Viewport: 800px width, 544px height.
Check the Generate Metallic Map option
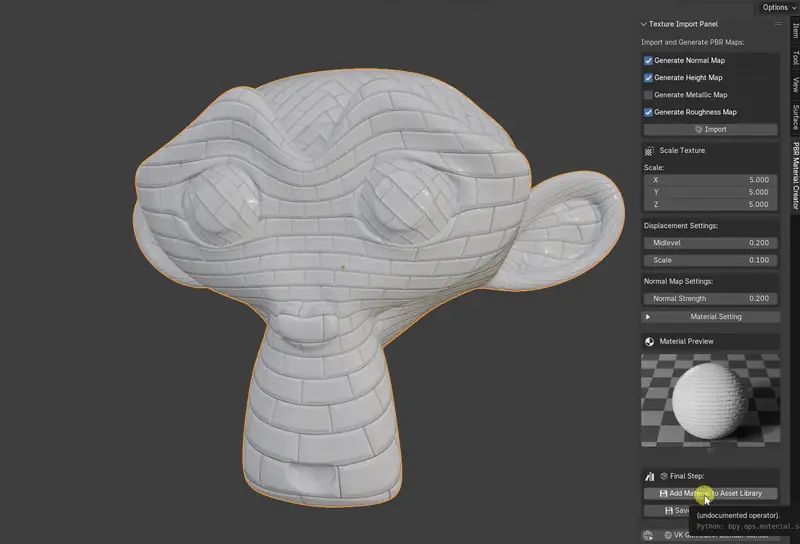tap(648, 95)
